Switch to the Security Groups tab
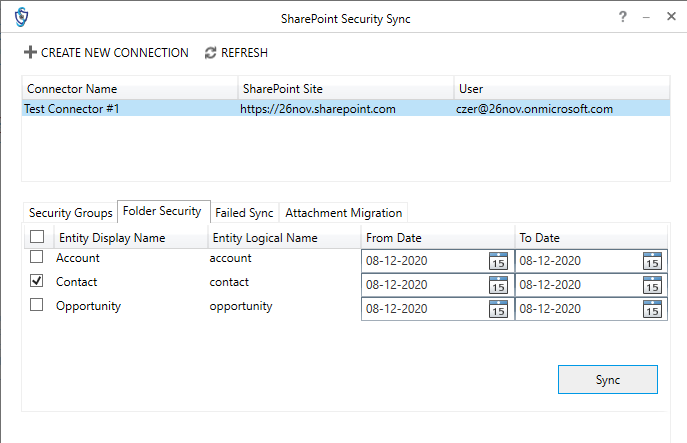Image resolution: width=687 pixels, height=443 pixels. click(70, 213)
